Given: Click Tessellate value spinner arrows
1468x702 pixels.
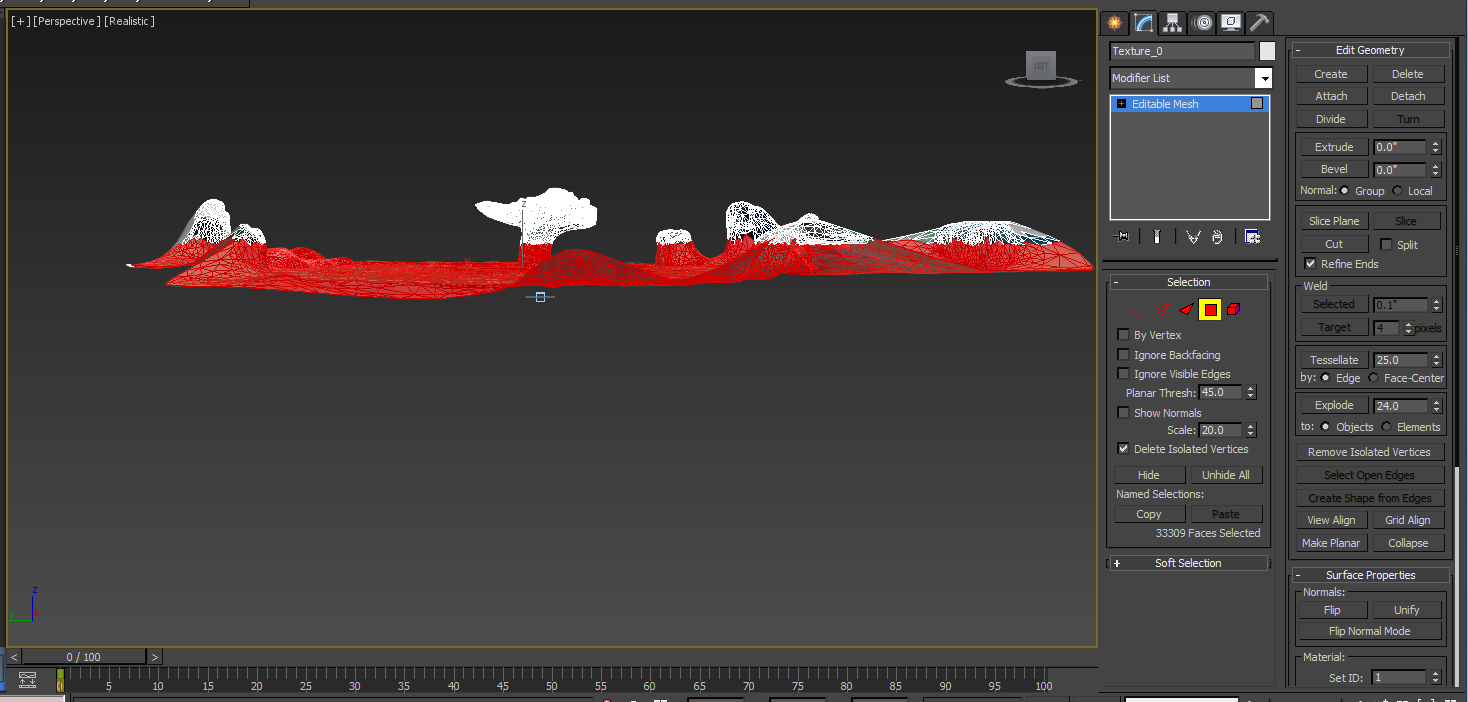Looking at the screenshot, I should coord(1437,360).
